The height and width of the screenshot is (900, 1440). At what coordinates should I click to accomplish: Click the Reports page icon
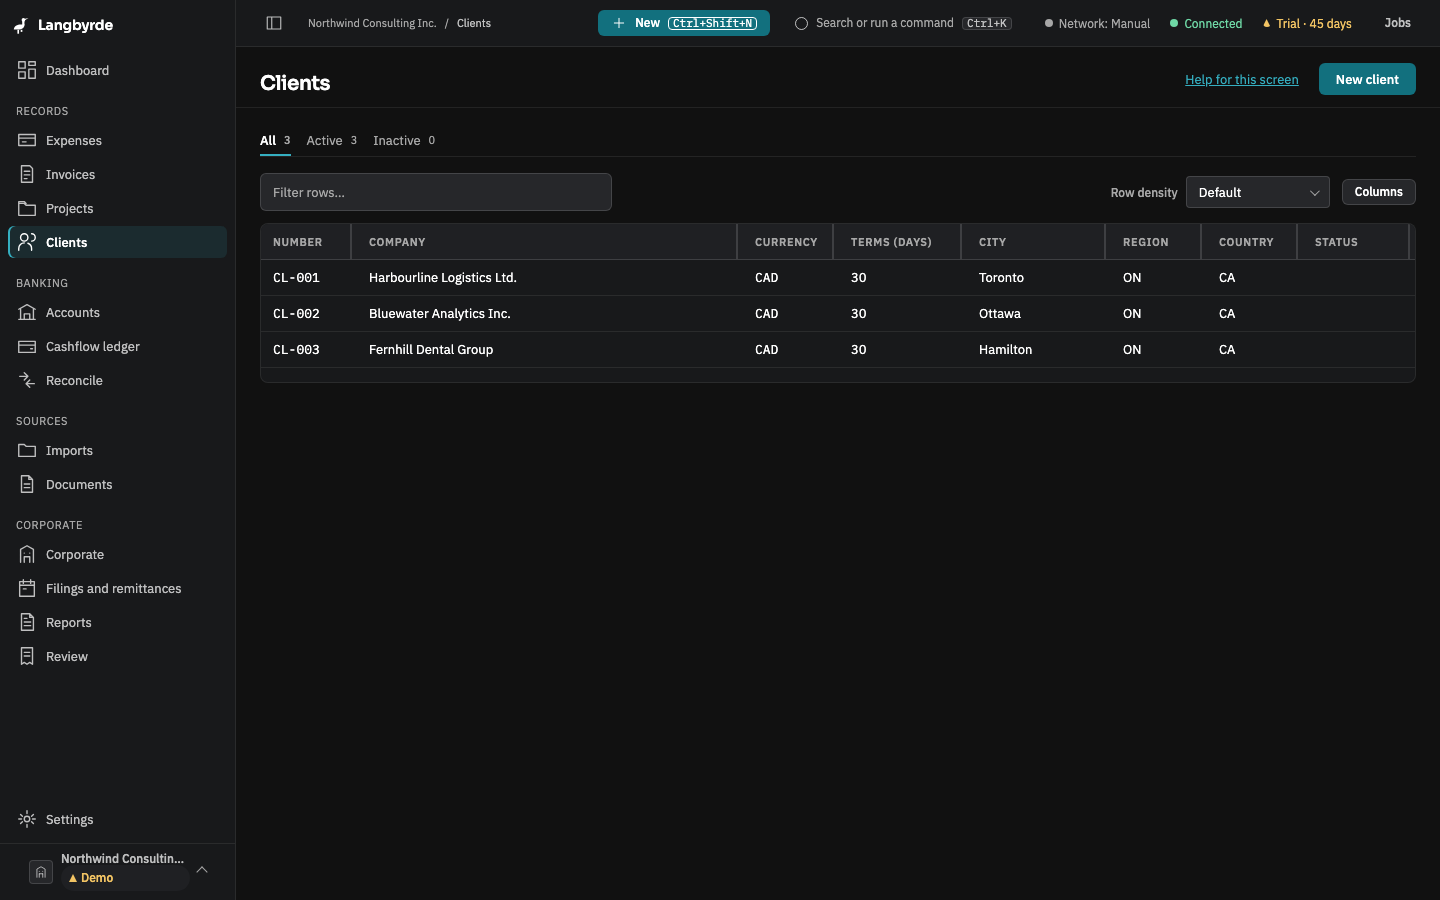[27, 622]
